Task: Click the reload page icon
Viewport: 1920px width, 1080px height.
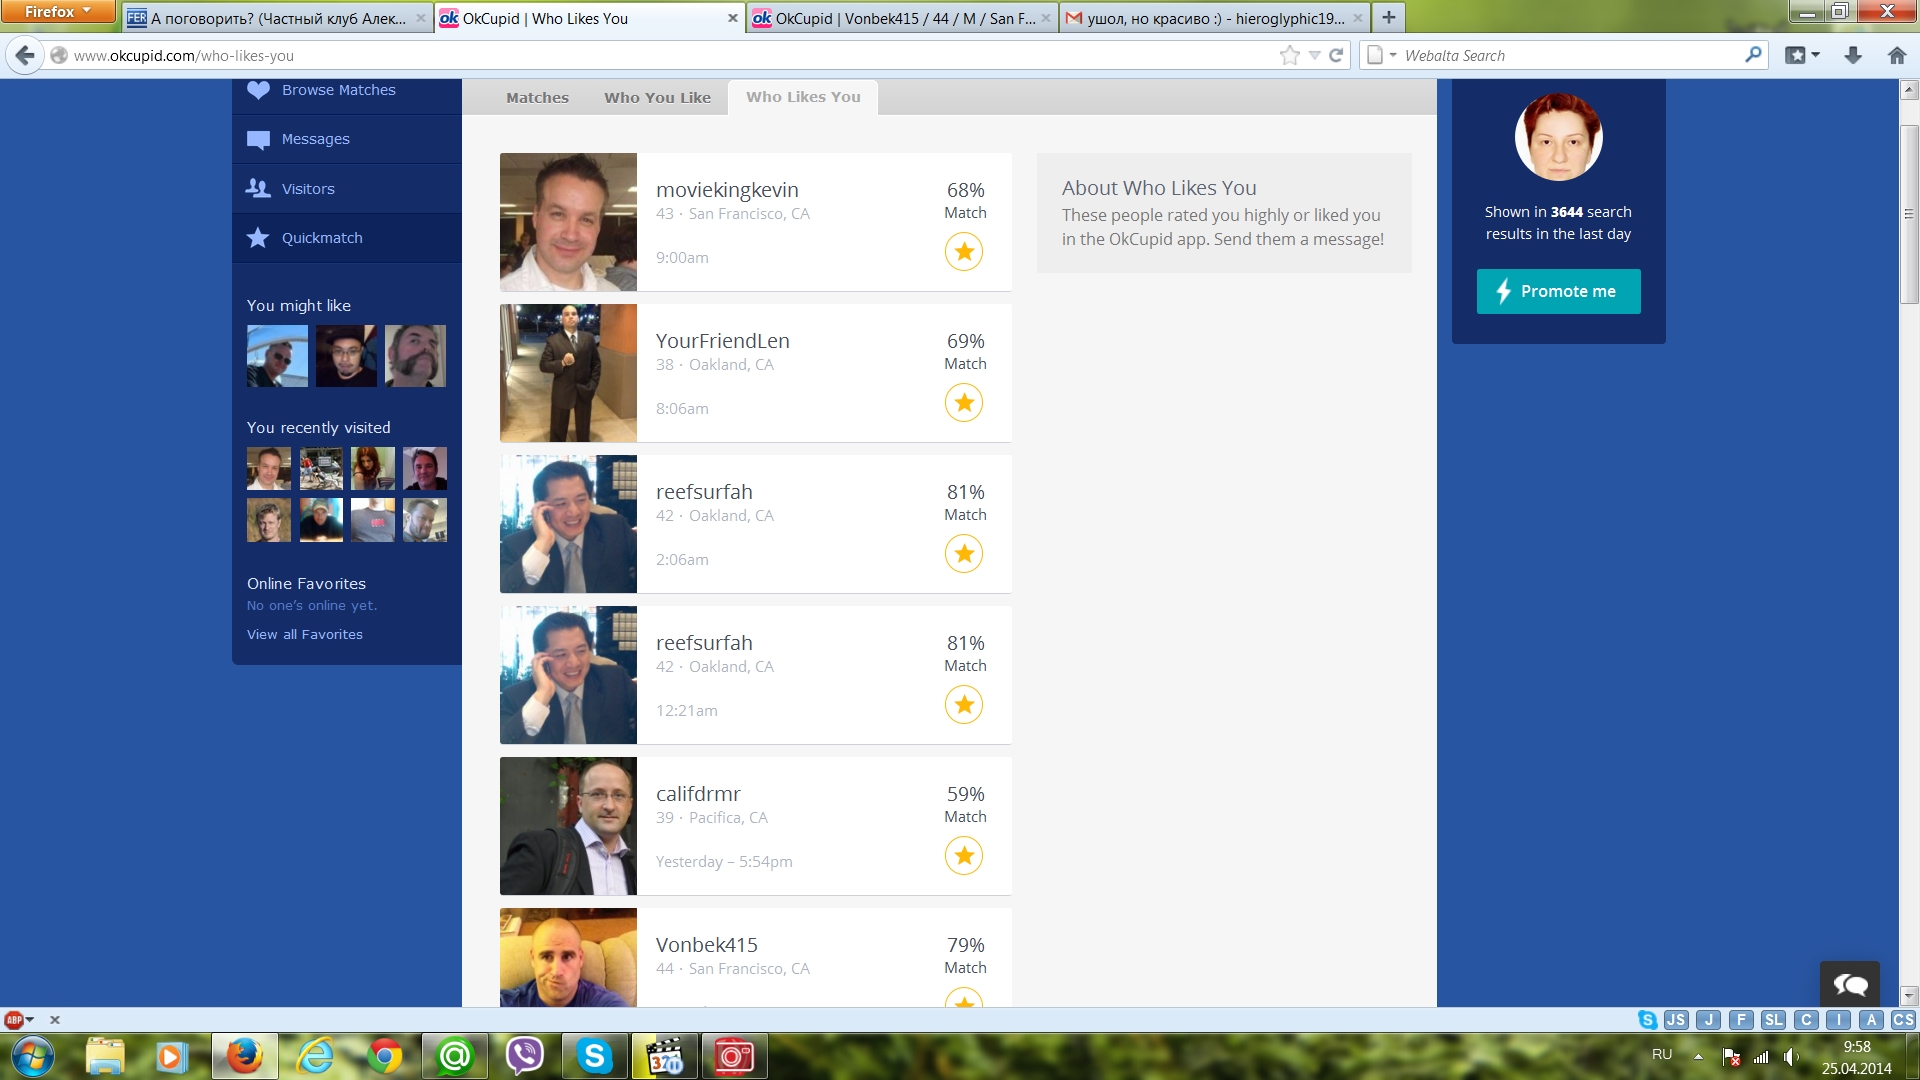Action: coord(1336,56)
